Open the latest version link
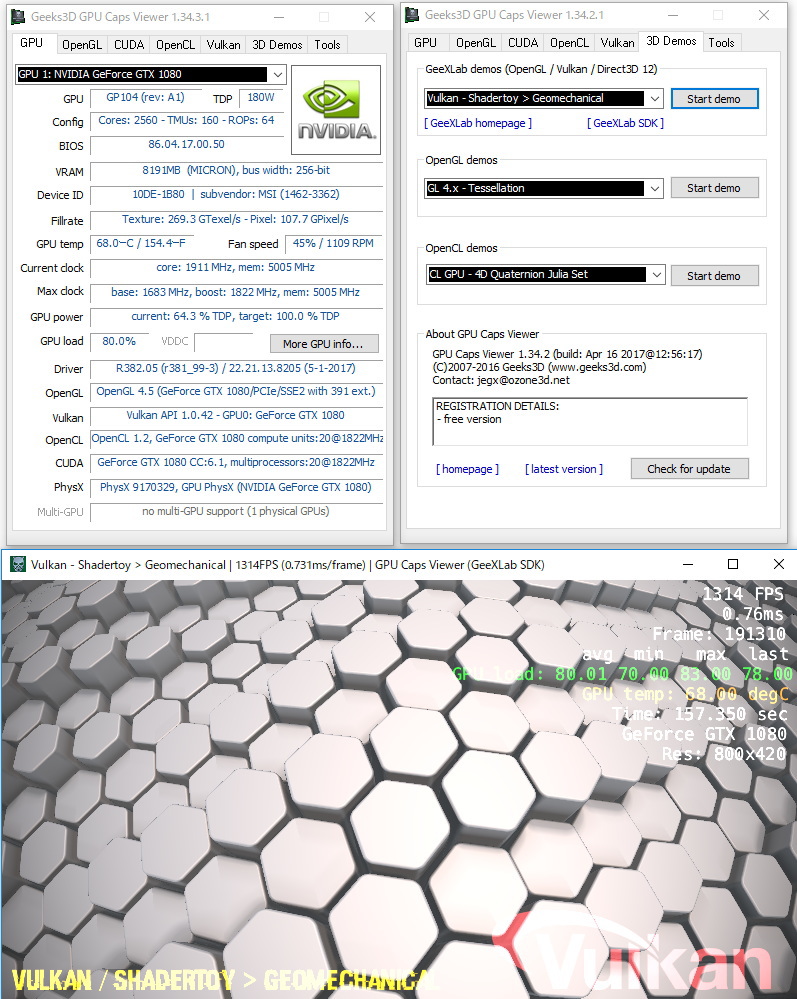Image resolution: width=797 pixels, height=999 pixels. 563,470
